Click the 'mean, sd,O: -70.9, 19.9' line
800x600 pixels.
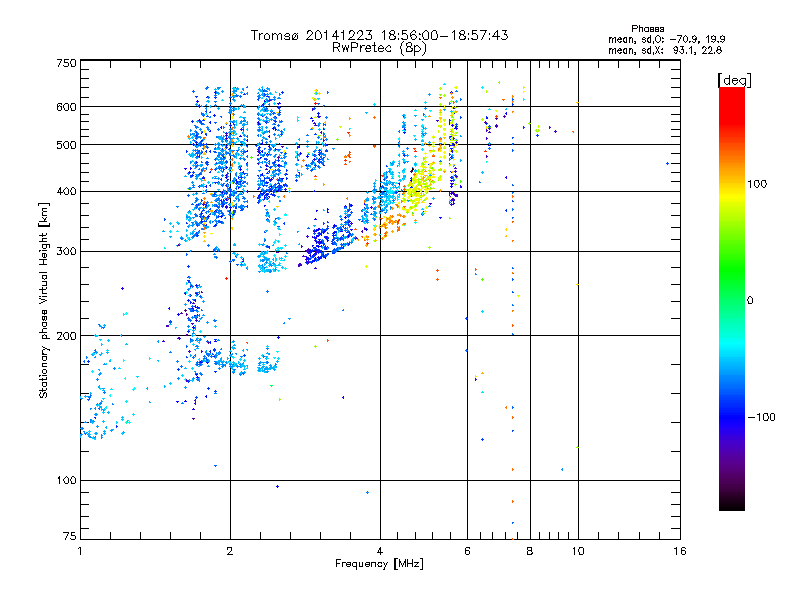pyautogui.click(x=666, y=39)
